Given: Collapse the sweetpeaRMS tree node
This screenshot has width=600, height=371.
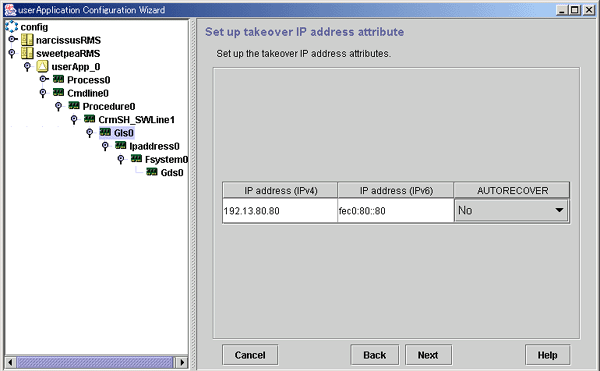Looking at the screenshot, I should [x=12, y=53].
